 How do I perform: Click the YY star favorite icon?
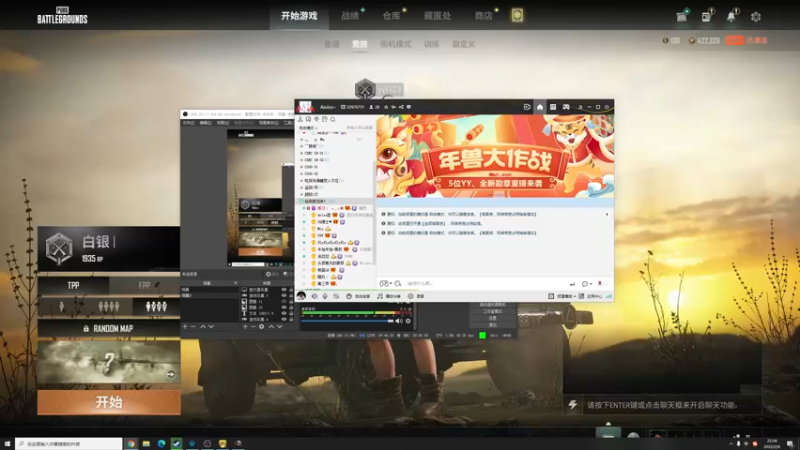pos(386,107)
